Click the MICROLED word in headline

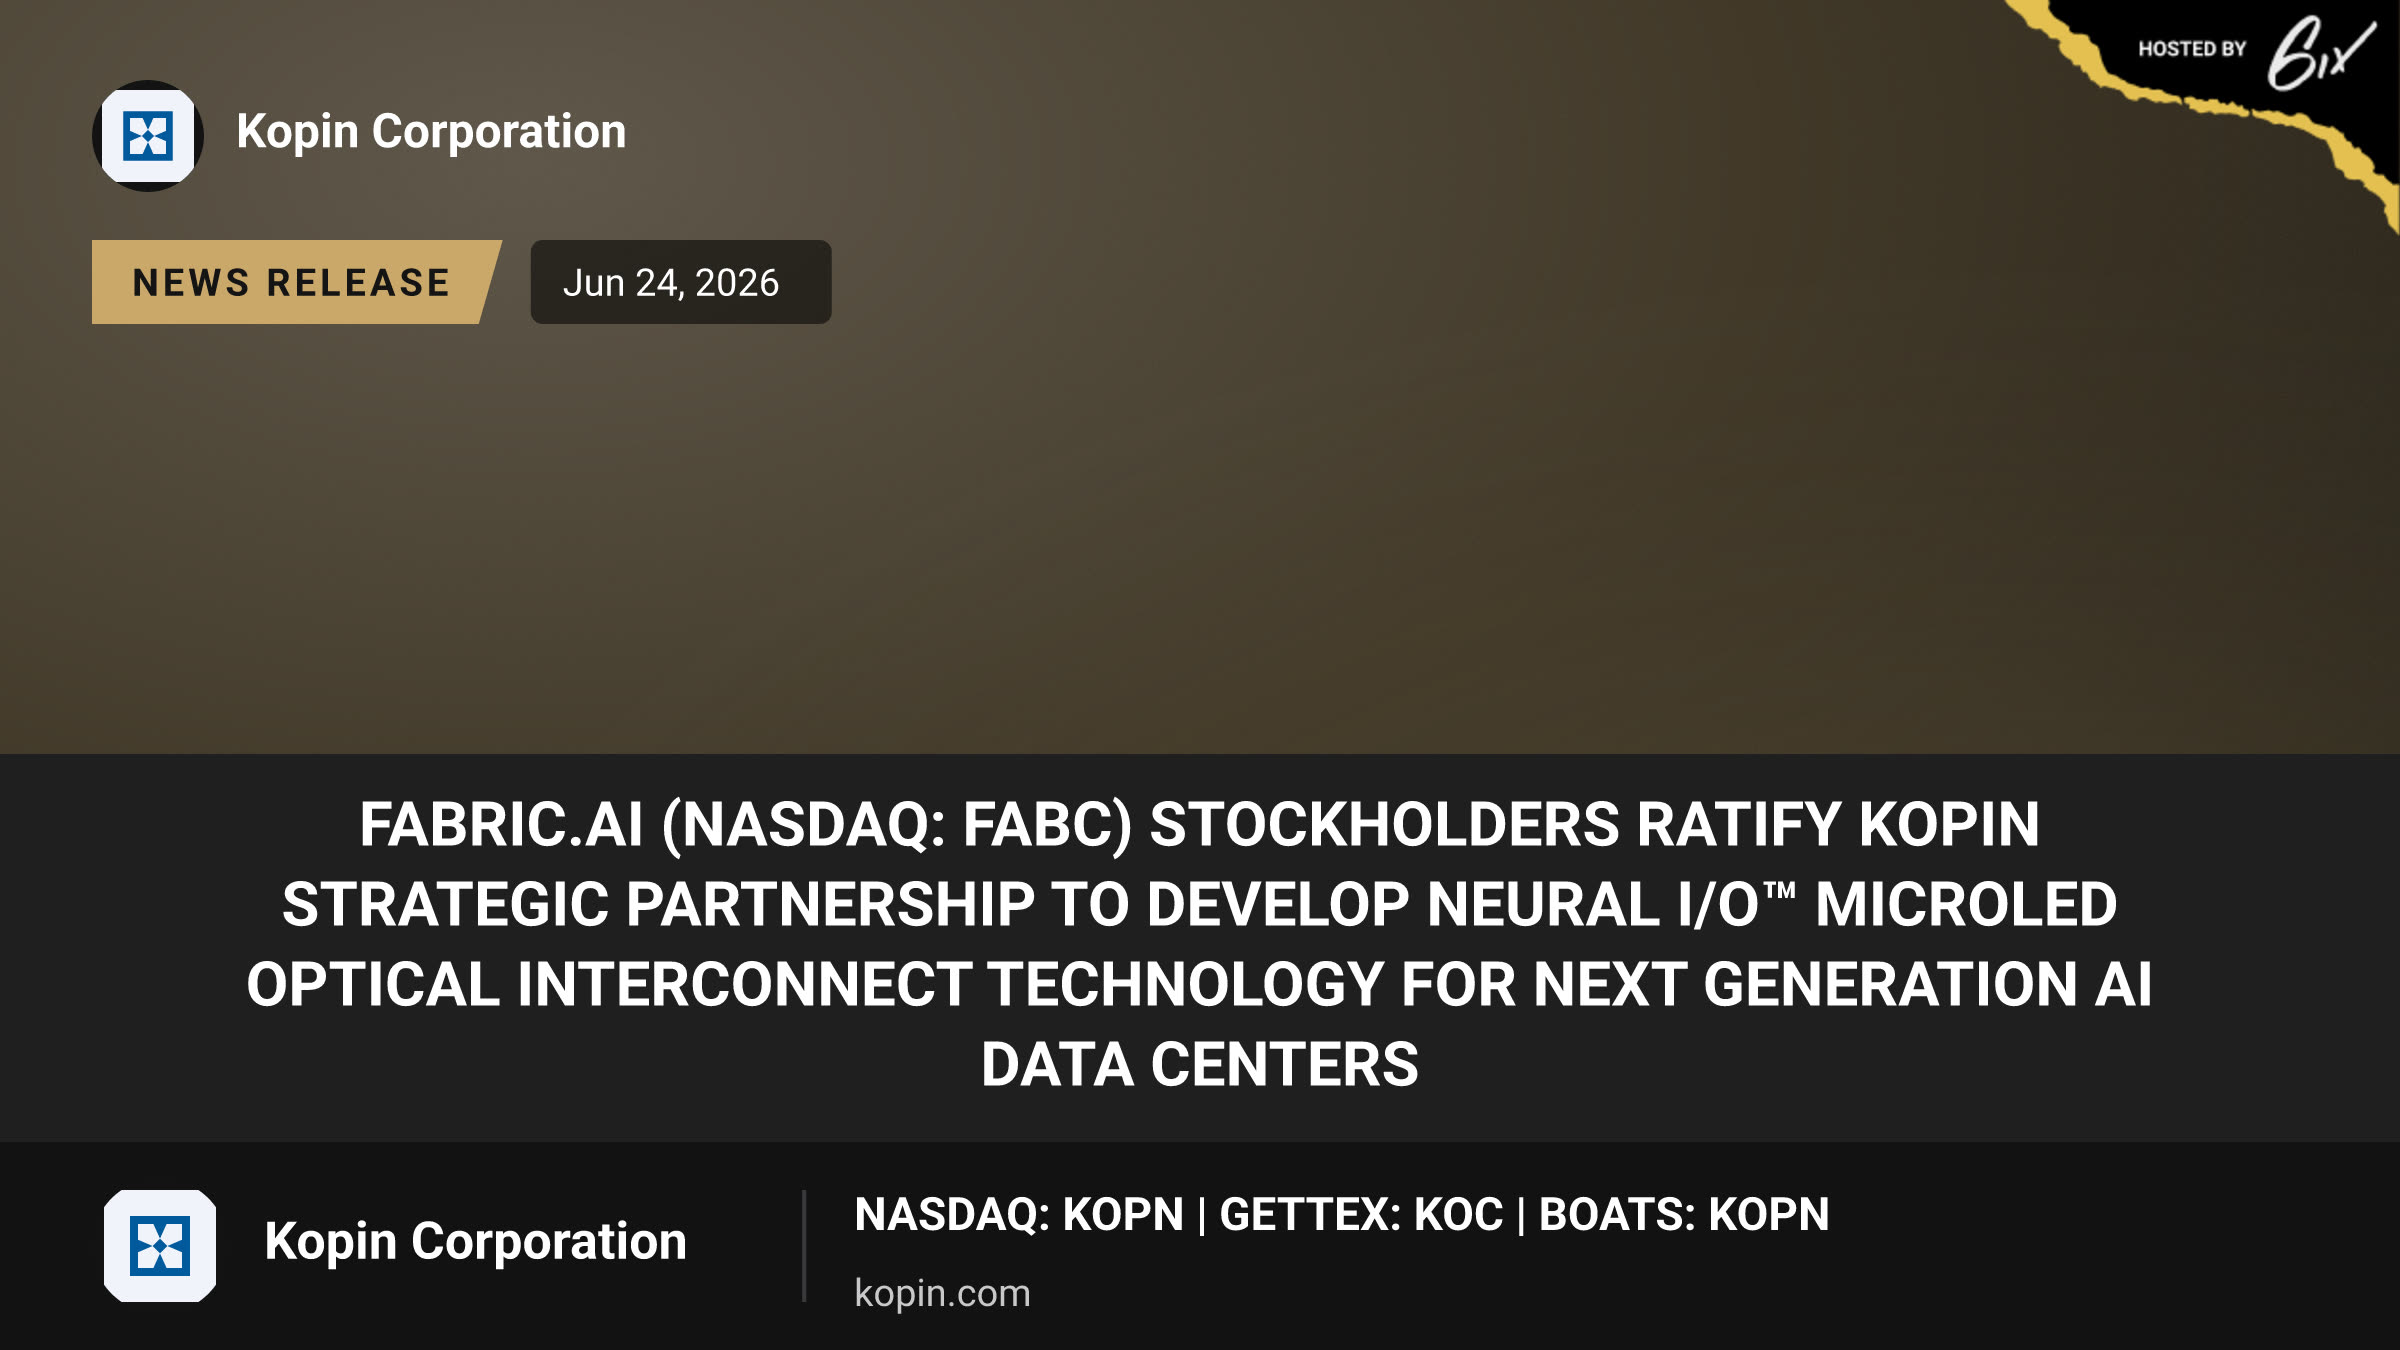pos(1966,905)
